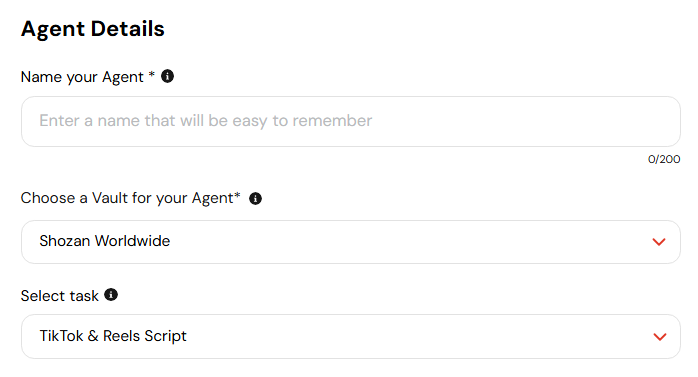Image resolution: width=698 pixels, height=377 pixels.
Task: Click empty space at right end of name field
Action: (579, 122)
